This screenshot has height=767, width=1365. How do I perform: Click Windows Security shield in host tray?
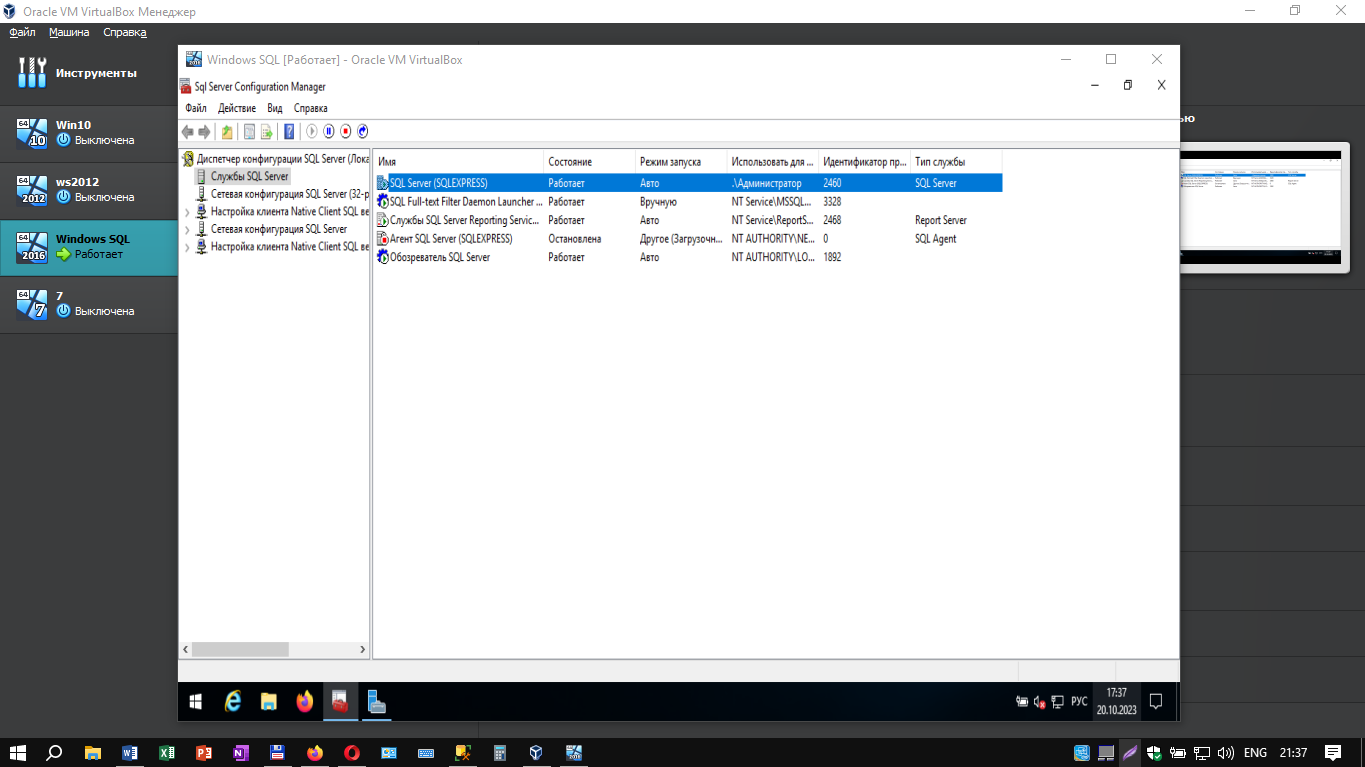[1154, 752]
